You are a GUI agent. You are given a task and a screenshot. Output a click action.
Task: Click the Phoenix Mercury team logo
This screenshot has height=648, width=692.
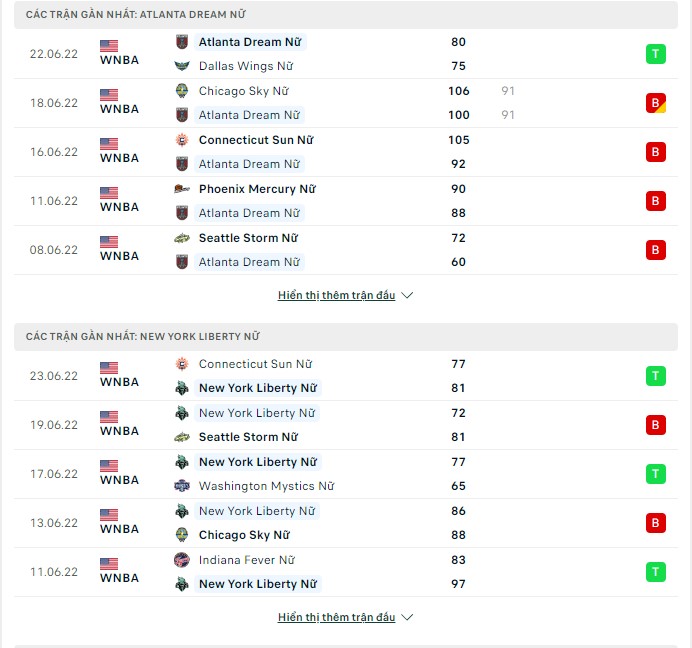tap(182, 189)
